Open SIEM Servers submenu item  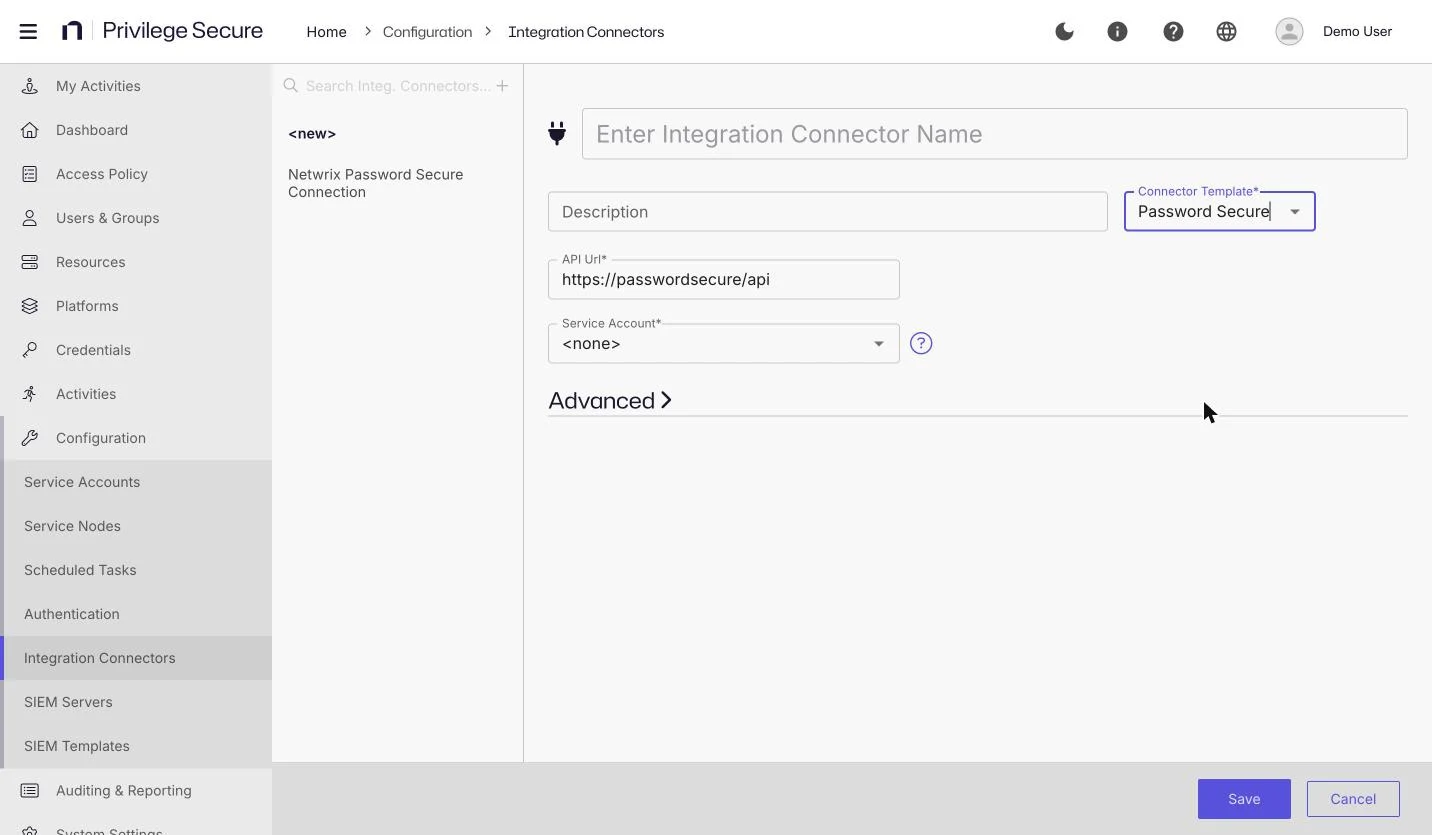(136, 702)
